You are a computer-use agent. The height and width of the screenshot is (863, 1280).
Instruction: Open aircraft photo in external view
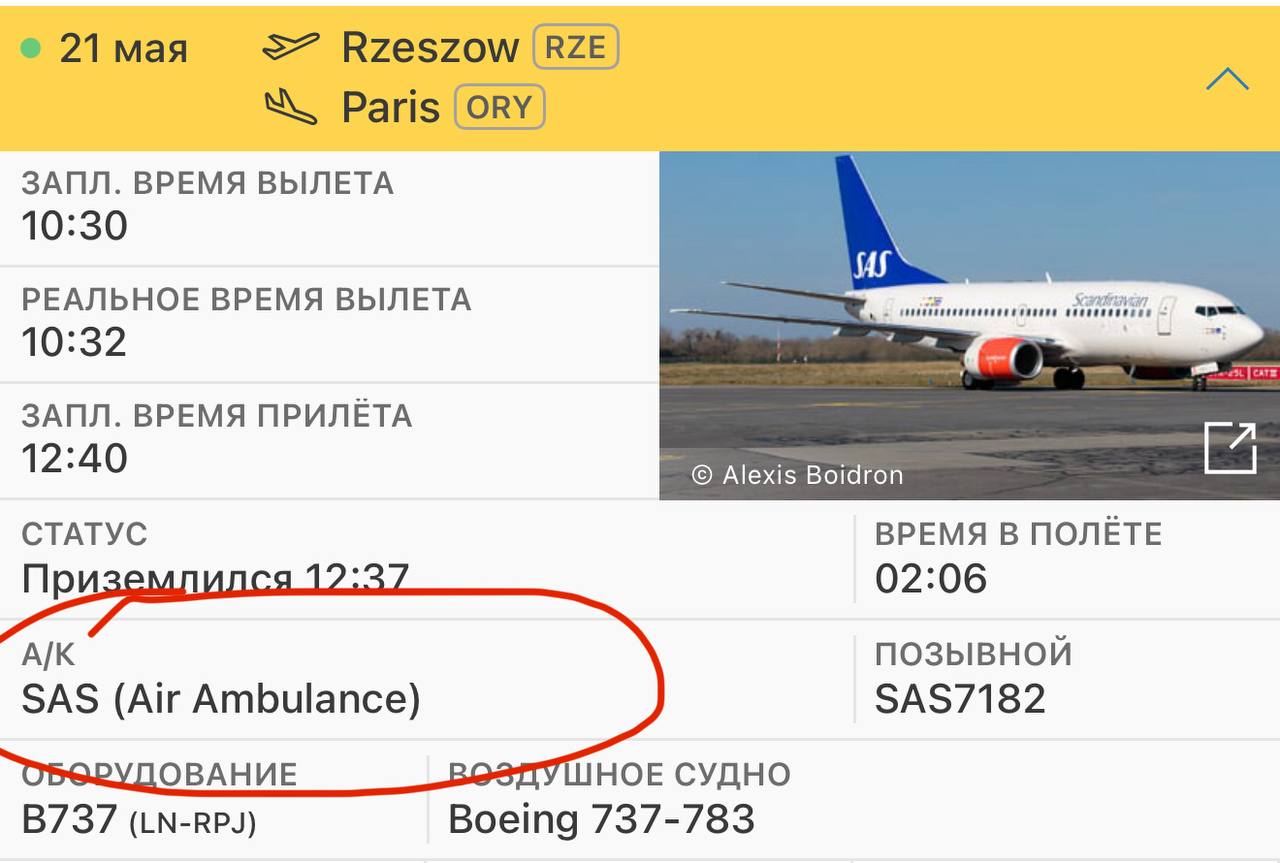click(x=1229, y=448)
